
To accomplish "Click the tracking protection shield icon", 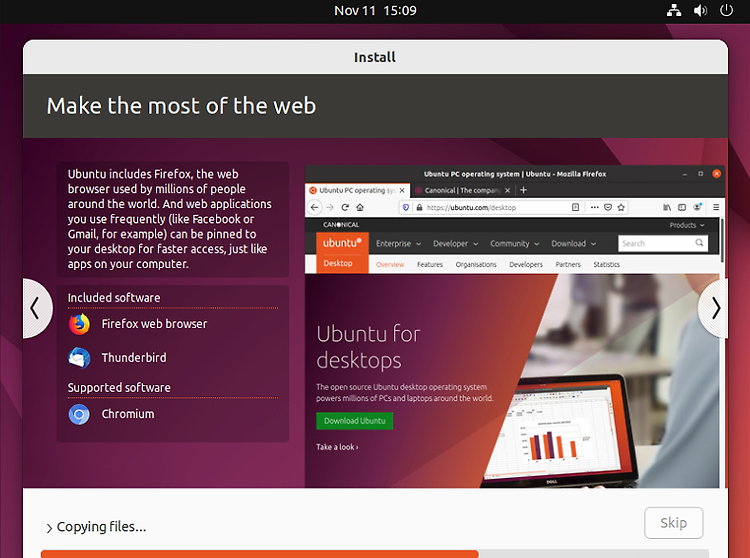I will 406,208.
